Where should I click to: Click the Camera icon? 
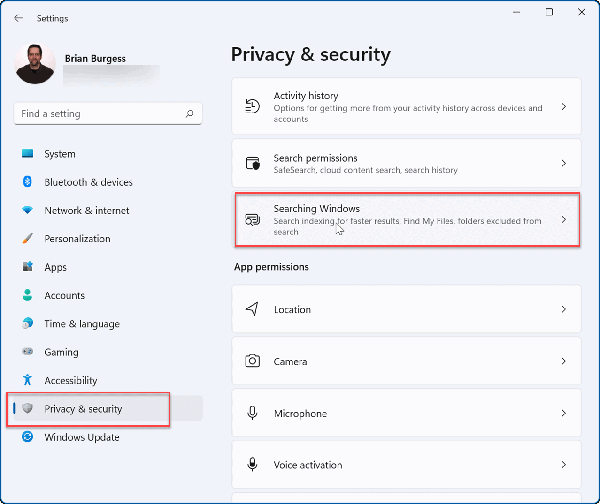(x=253, y=361)
